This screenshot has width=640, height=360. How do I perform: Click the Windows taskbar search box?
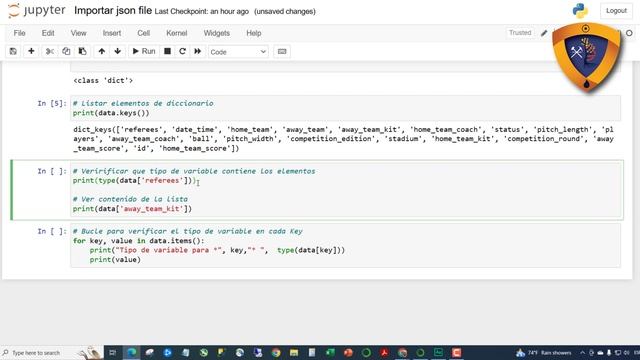51,353
